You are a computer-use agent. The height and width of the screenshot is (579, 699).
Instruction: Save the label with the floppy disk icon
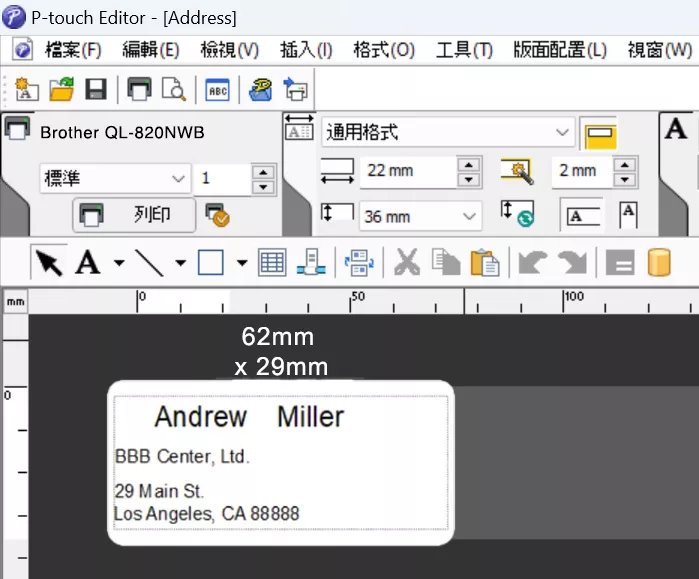96,90
